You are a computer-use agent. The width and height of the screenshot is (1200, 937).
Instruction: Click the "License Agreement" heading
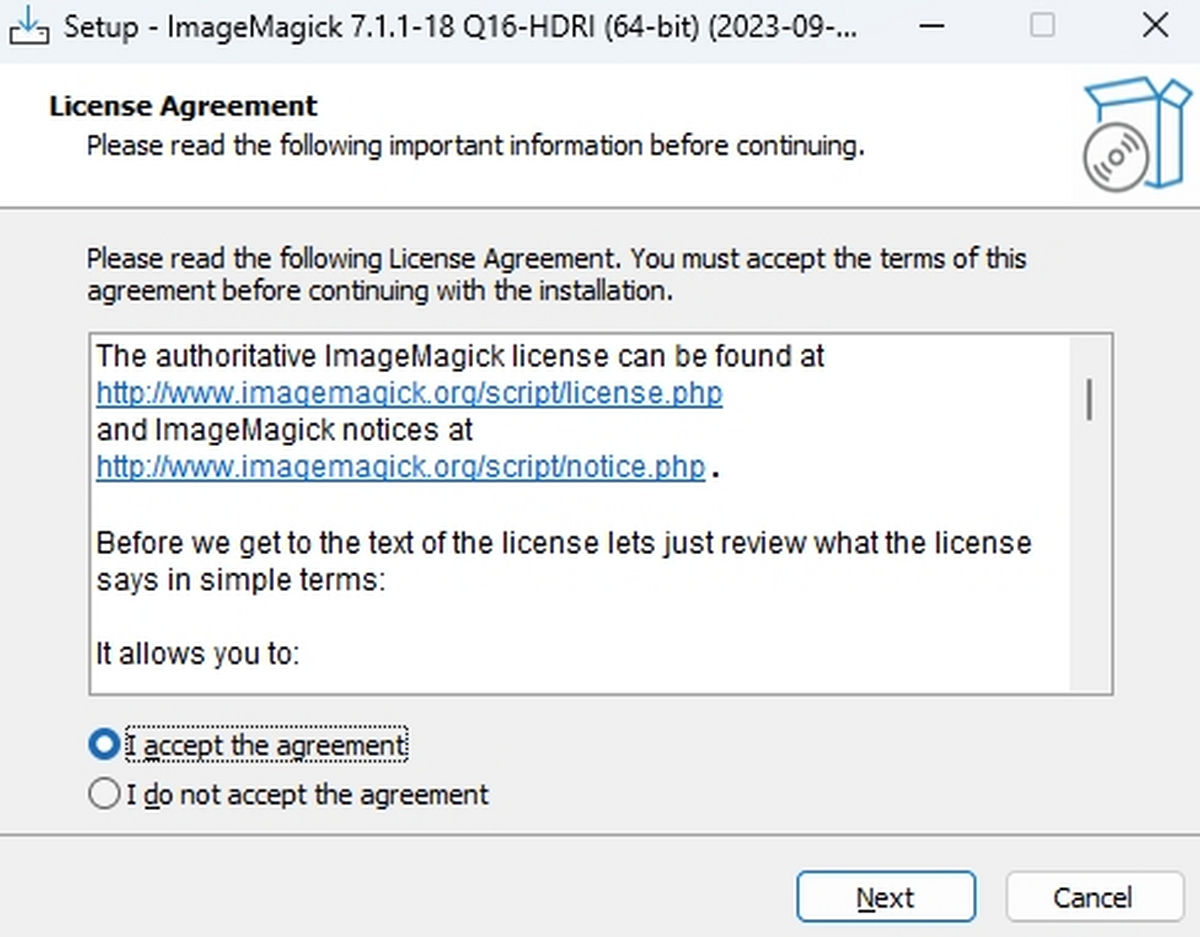(x=183, y=106)
